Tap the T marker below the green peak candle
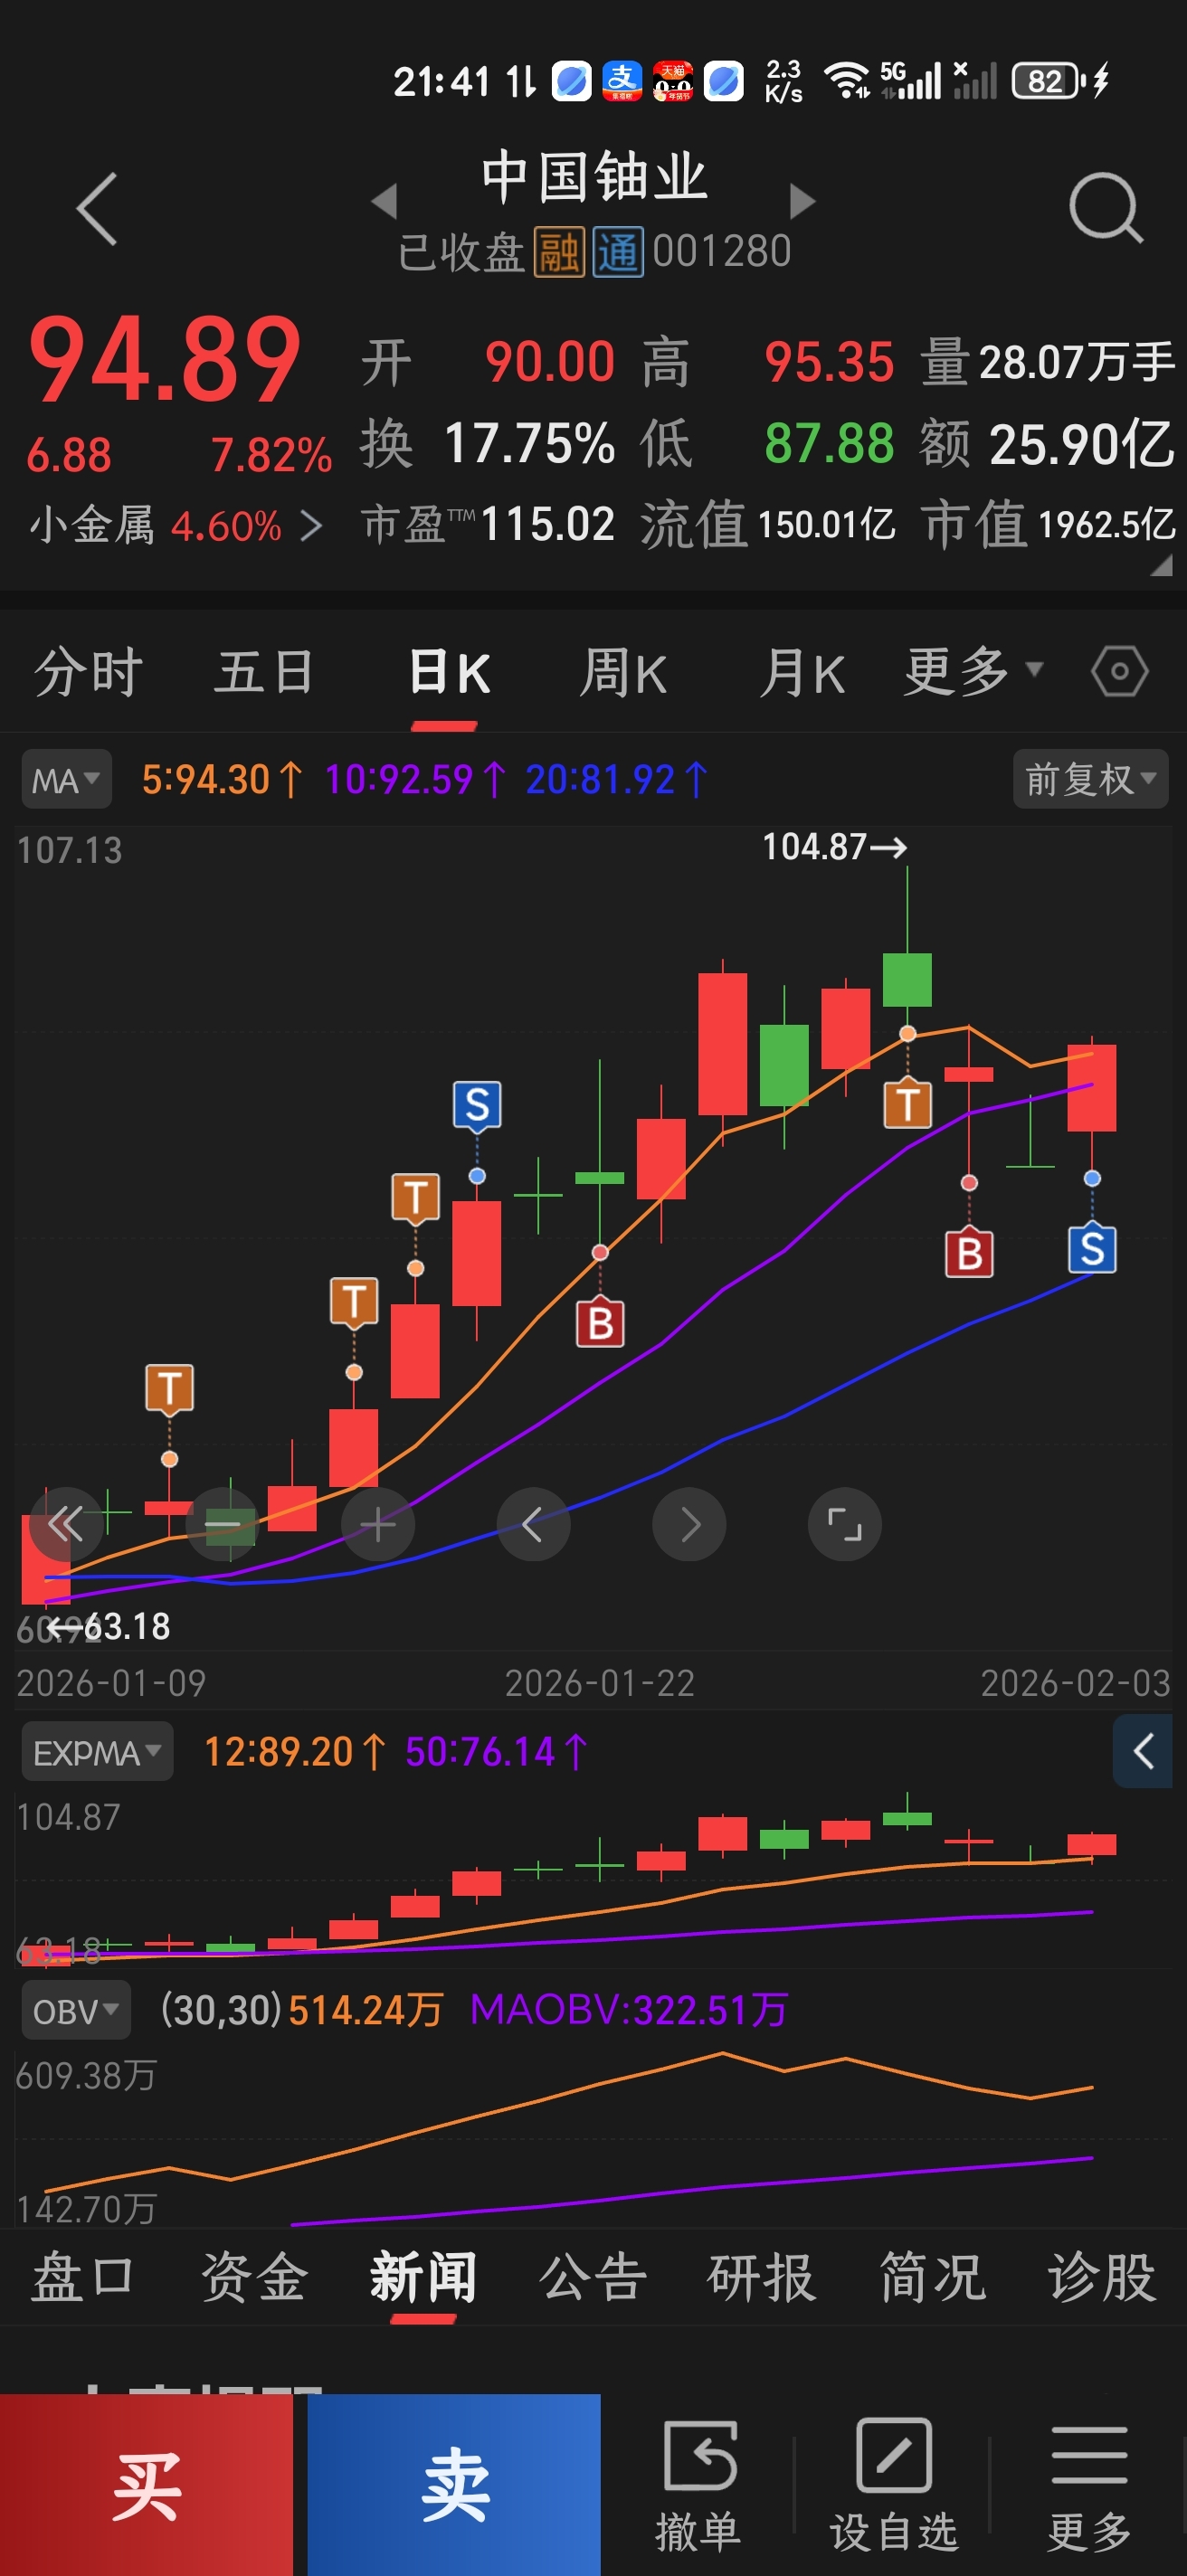Image resolution: width=1187 pixels, height=2576 pixels. coord(907,1104)
